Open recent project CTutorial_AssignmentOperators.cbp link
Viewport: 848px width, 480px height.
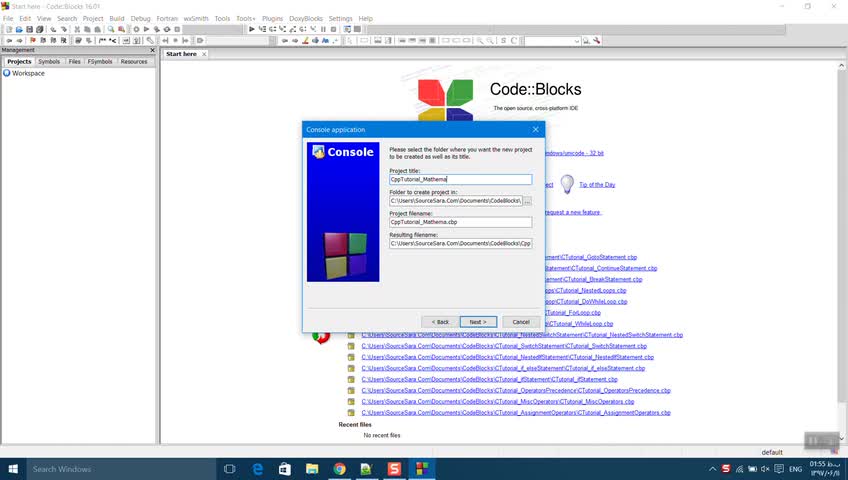coord(516,412)
